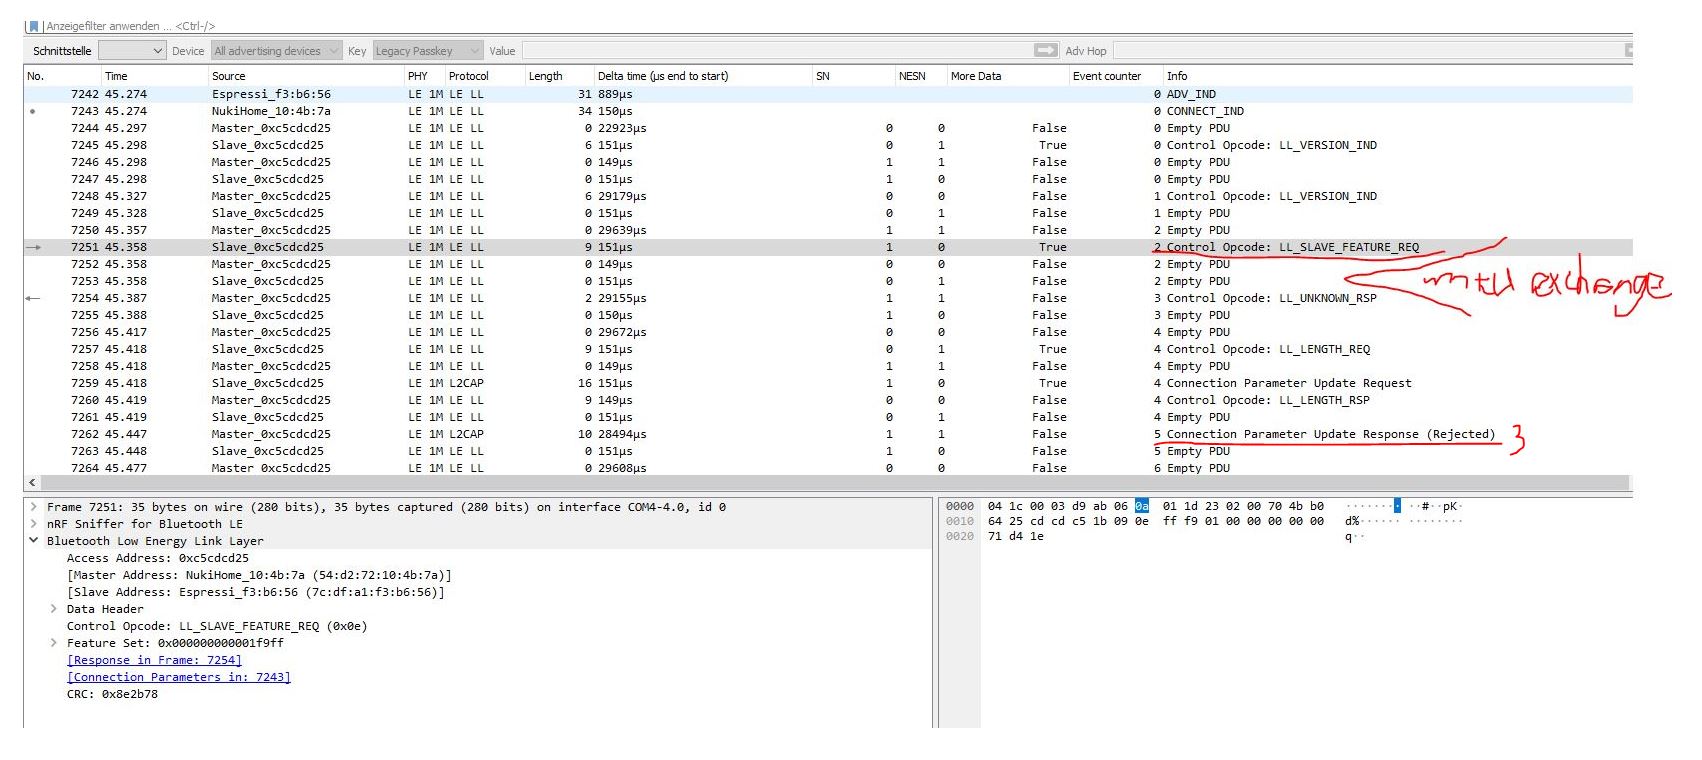Click hex offset 0010 row in bytes pane
The height and width of the screenshot is (760, 1702).
[960, 521]
